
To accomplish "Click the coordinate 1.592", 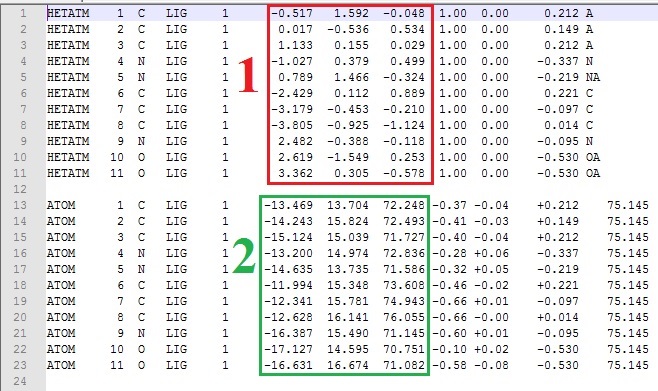I will [351, 13].
